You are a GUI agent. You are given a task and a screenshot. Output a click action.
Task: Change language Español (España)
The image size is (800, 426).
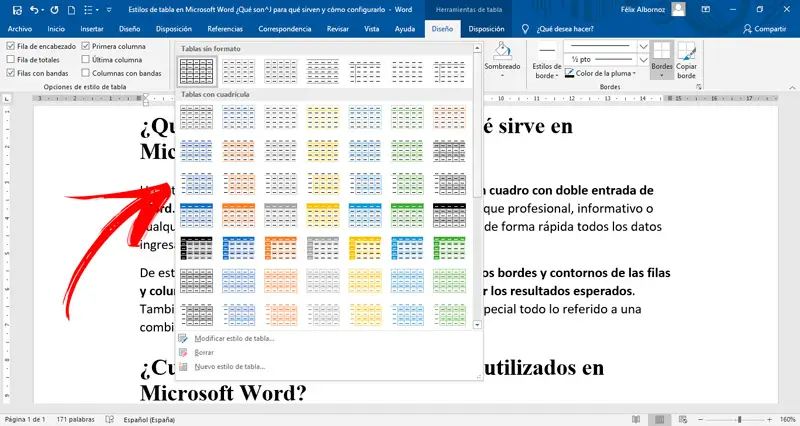(149, 419)
